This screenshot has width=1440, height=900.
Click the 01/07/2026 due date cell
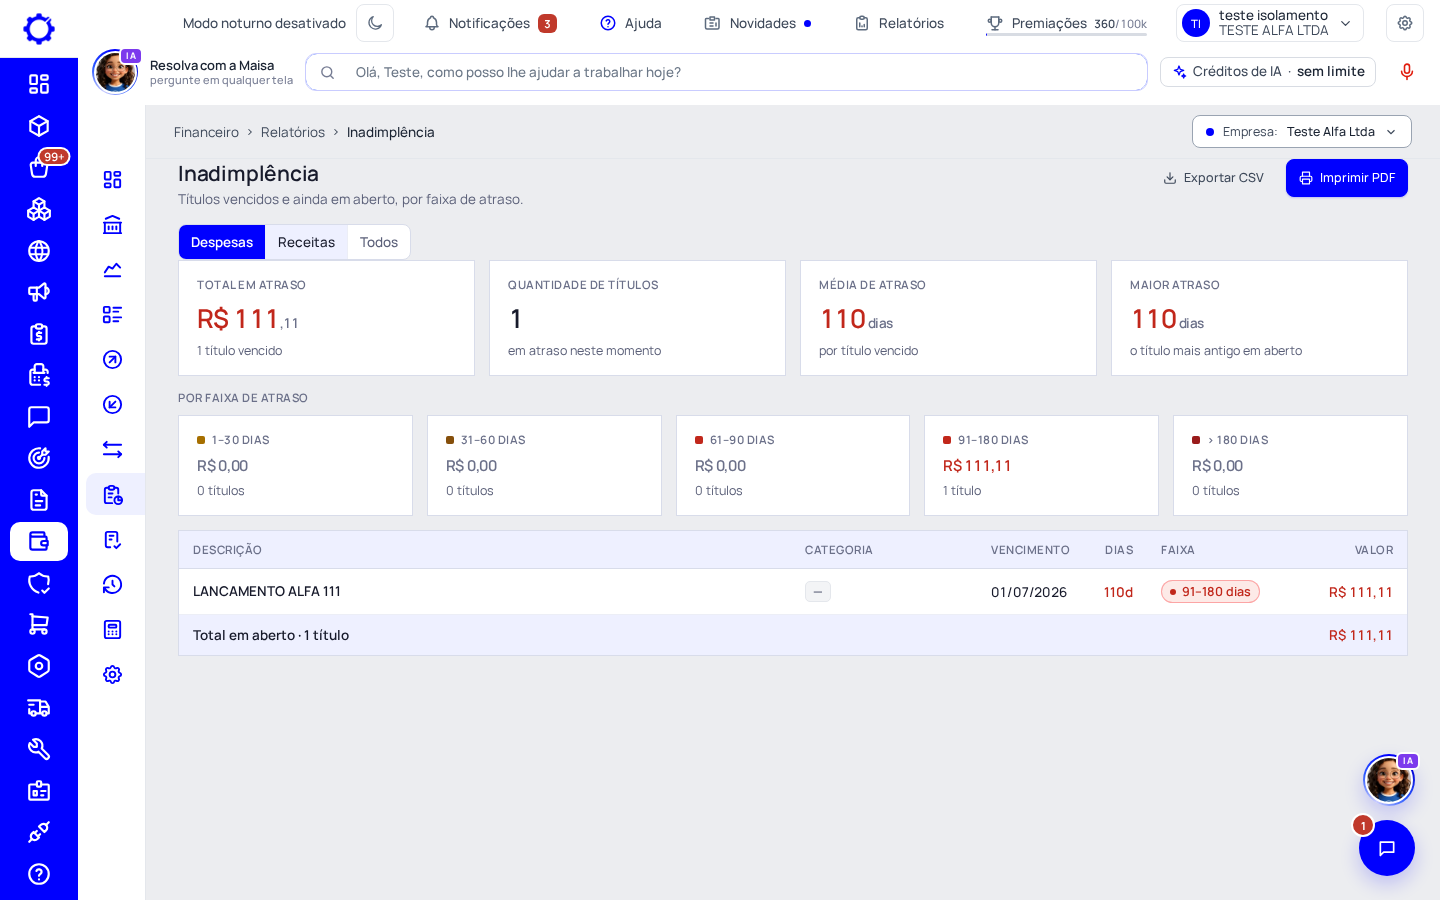[1029, 592]
